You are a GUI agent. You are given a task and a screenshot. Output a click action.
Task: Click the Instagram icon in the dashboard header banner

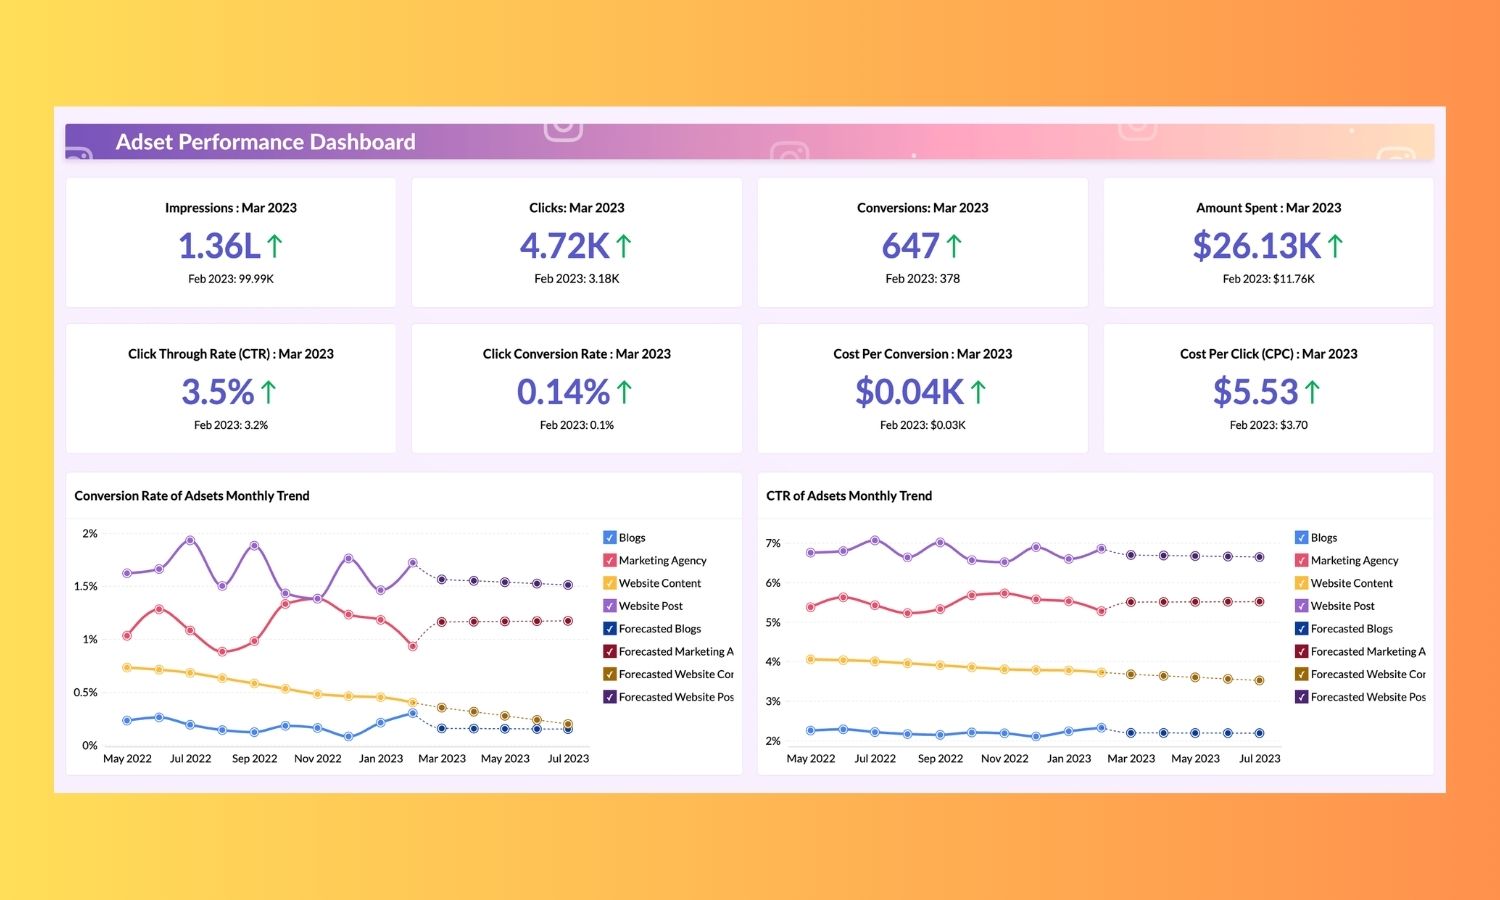point(562,130)
